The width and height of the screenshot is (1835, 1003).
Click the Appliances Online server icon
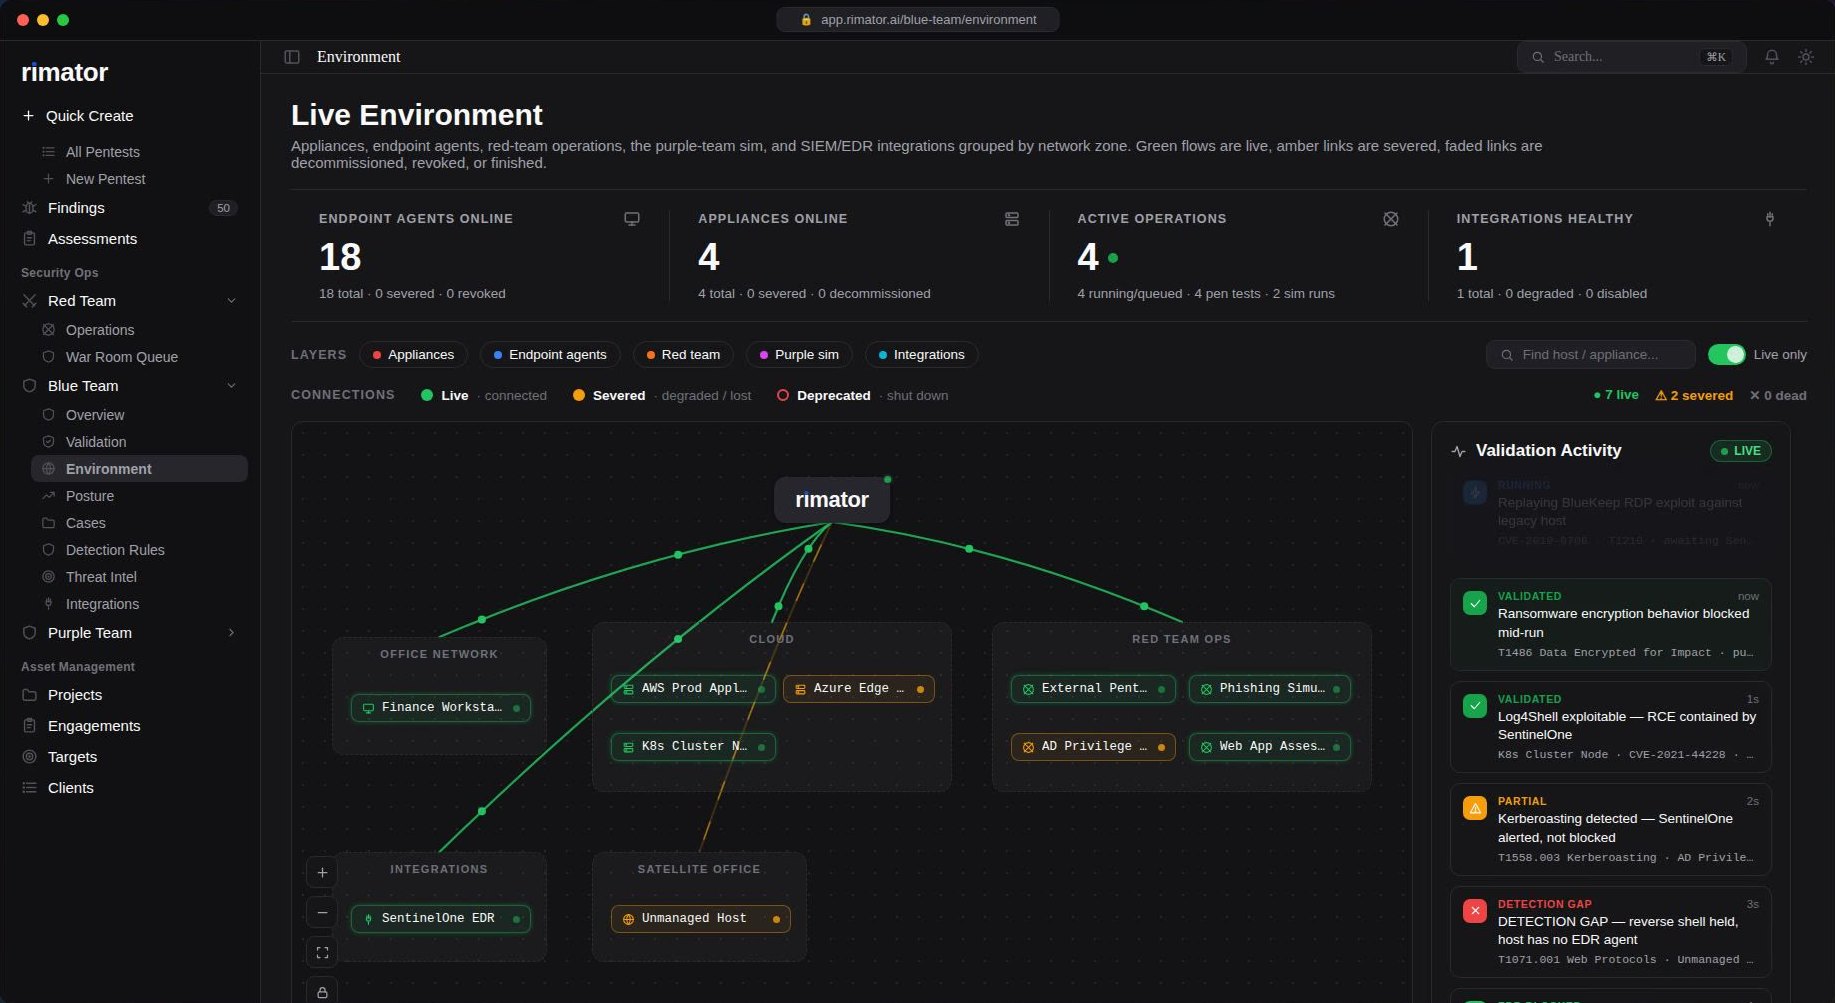click(x=1012, y=219)
